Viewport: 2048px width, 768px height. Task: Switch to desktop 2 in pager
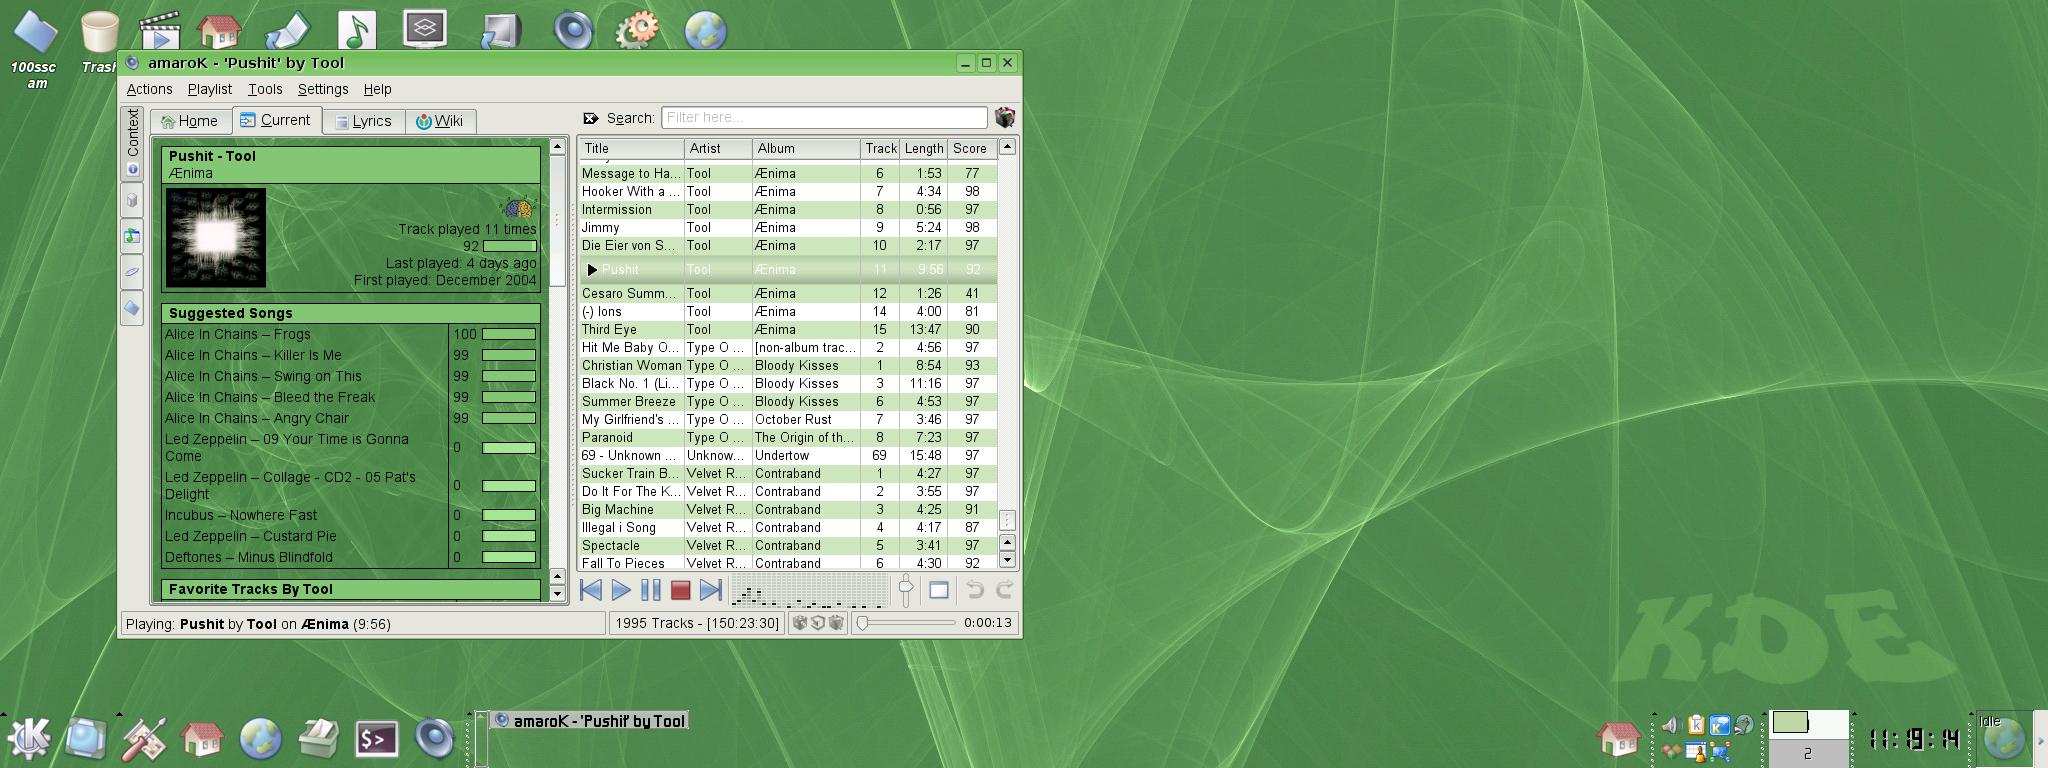[1809, 753]
